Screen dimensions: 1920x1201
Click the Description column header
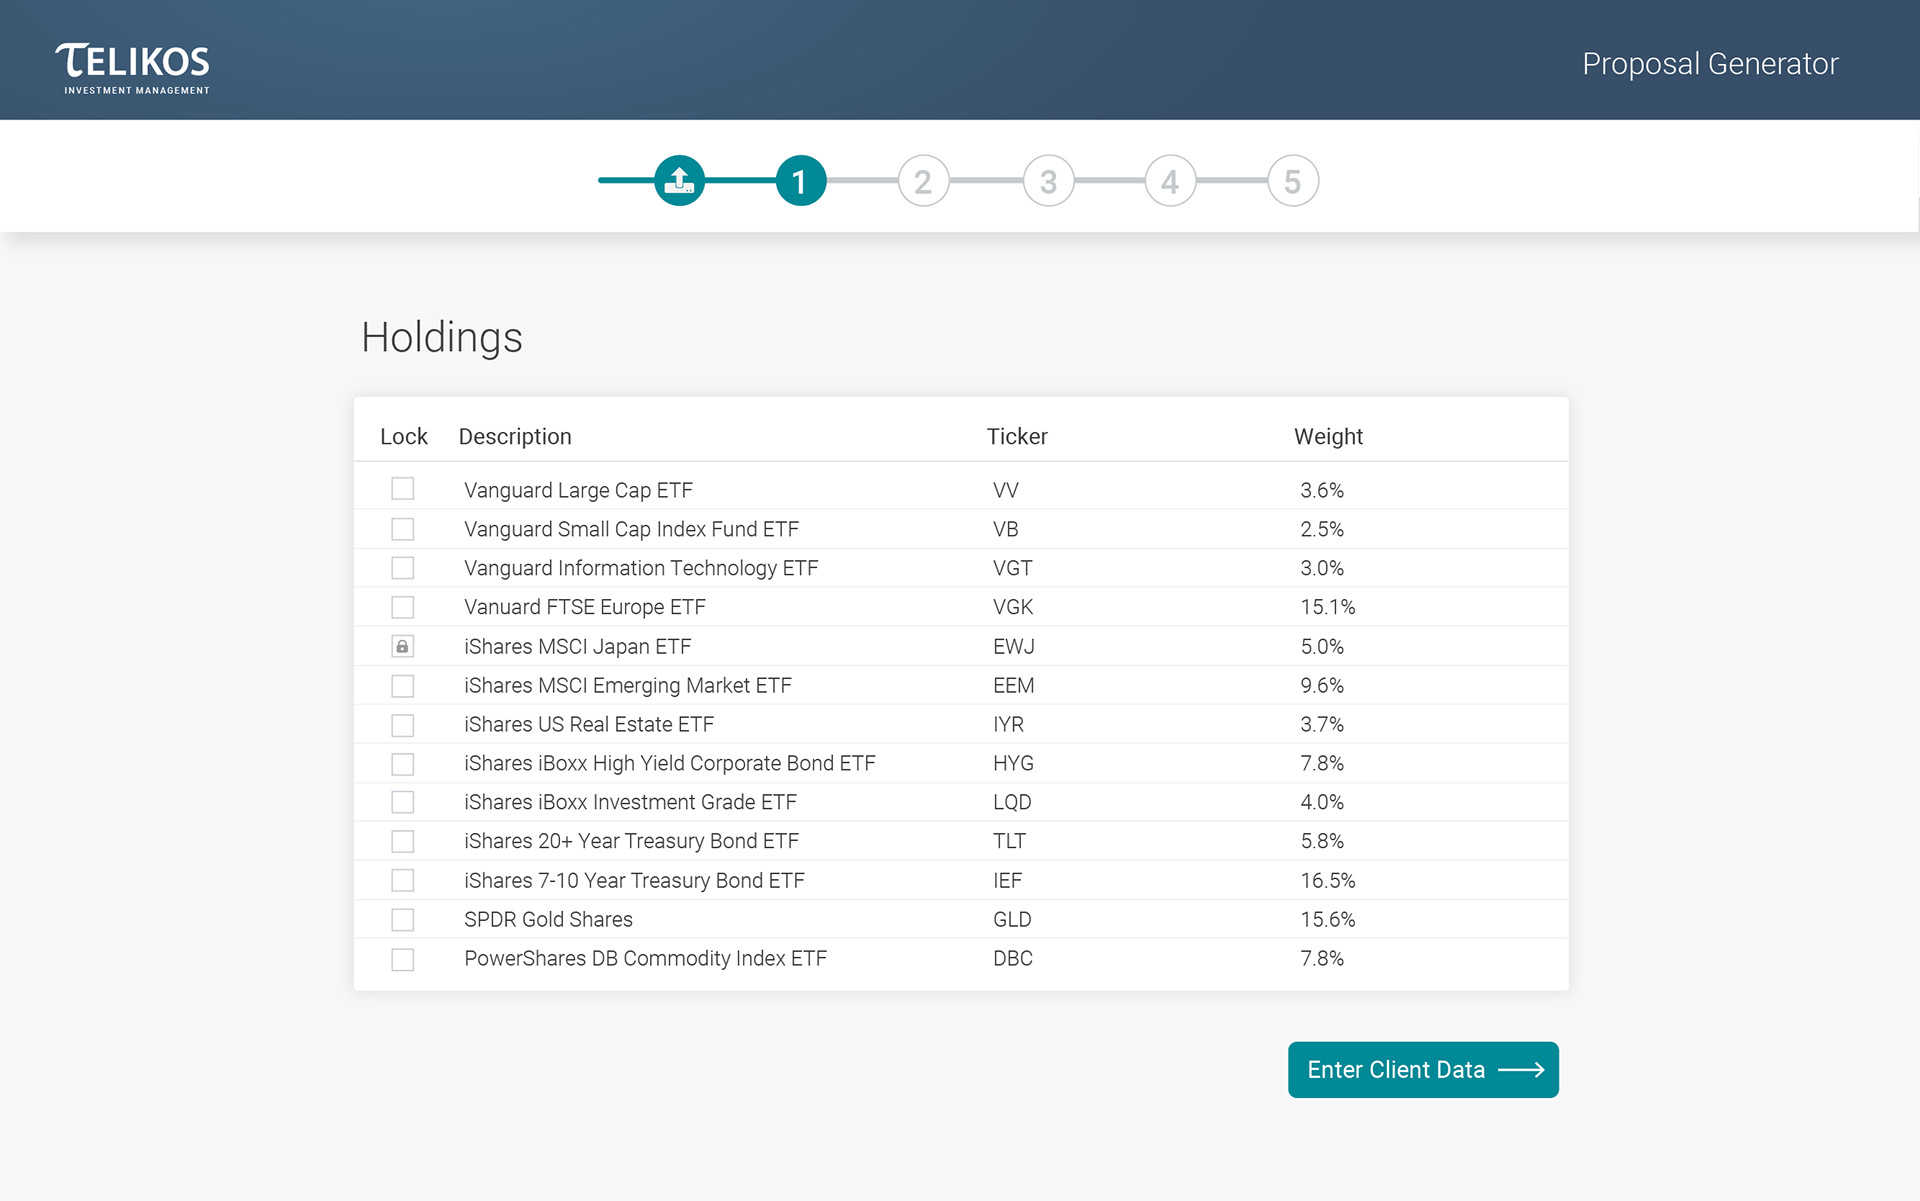(x=514, y=437)
